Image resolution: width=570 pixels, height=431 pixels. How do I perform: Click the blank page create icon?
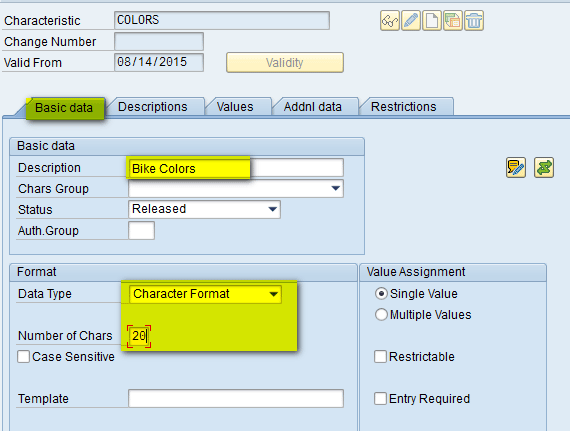pyautogui.click(x=432, y=20)
